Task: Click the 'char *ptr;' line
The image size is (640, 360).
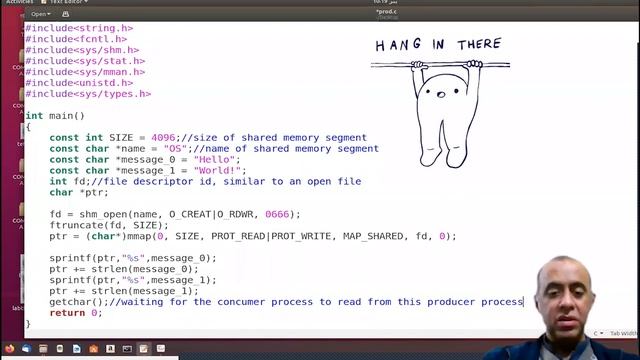Action: (x=79, y=193)
